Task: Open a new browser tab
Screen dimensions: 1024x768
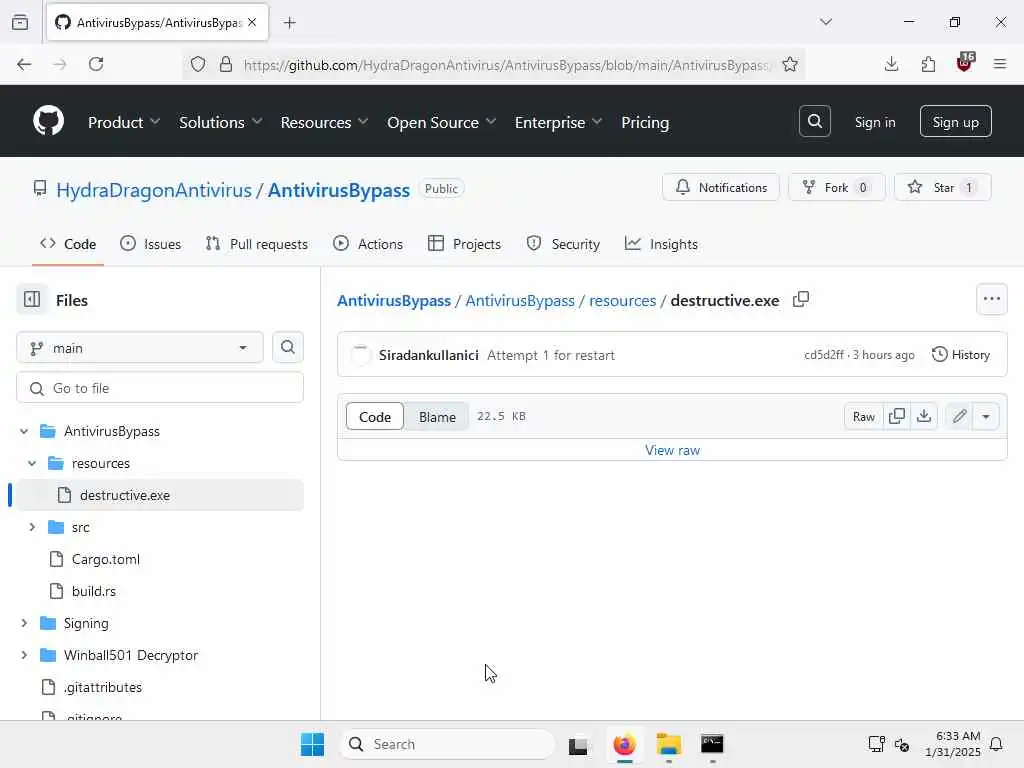Action: (x=290, y=23)
